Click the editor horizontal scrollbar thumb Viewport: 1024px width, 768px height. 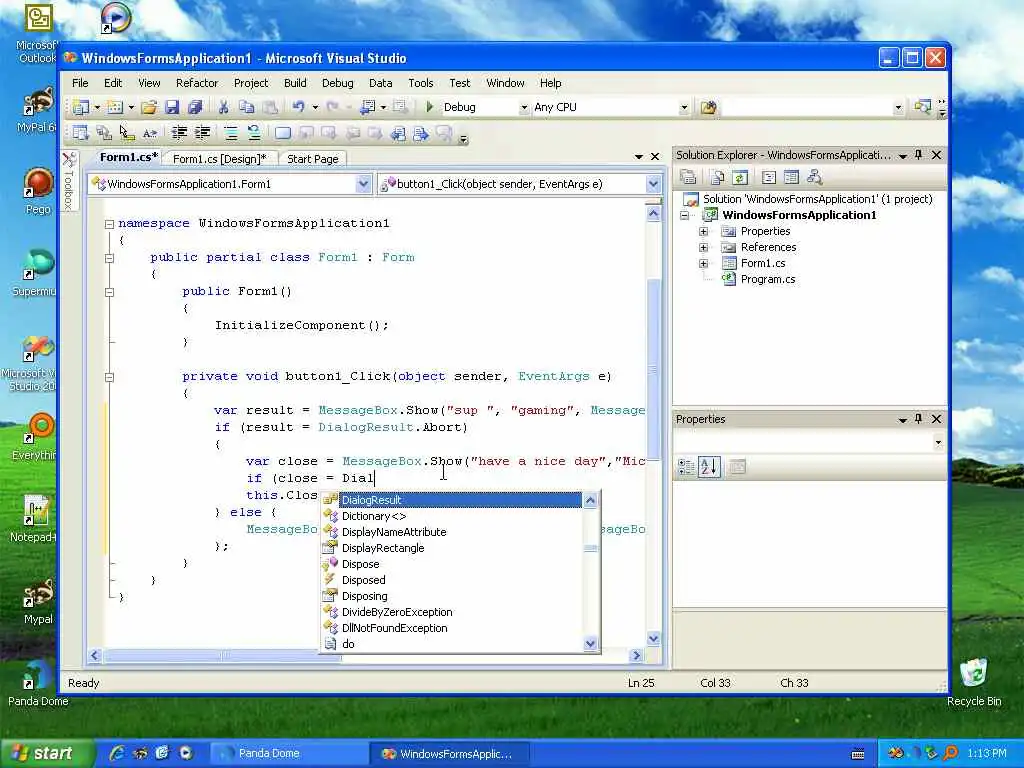coord(222,655)
